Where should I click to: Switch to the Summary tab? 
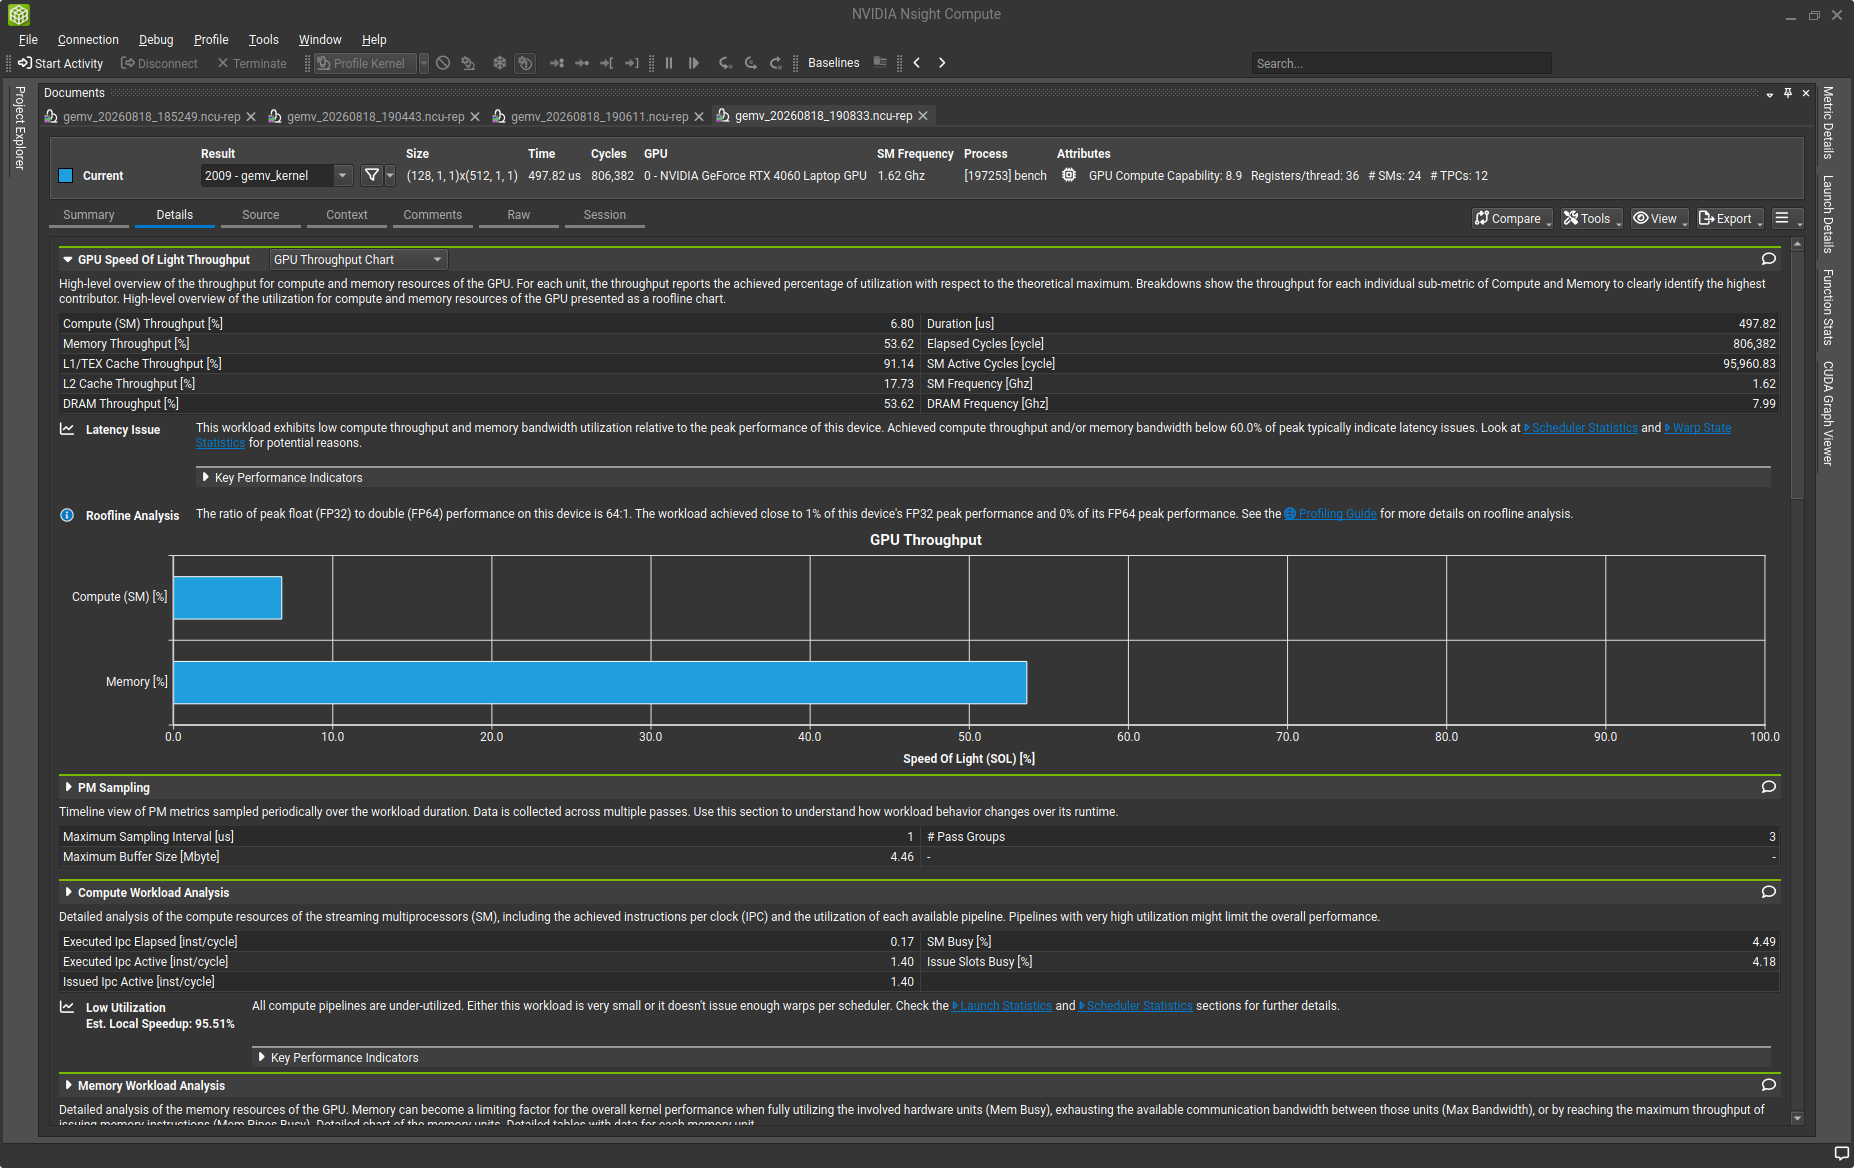[x=89, y=215]
